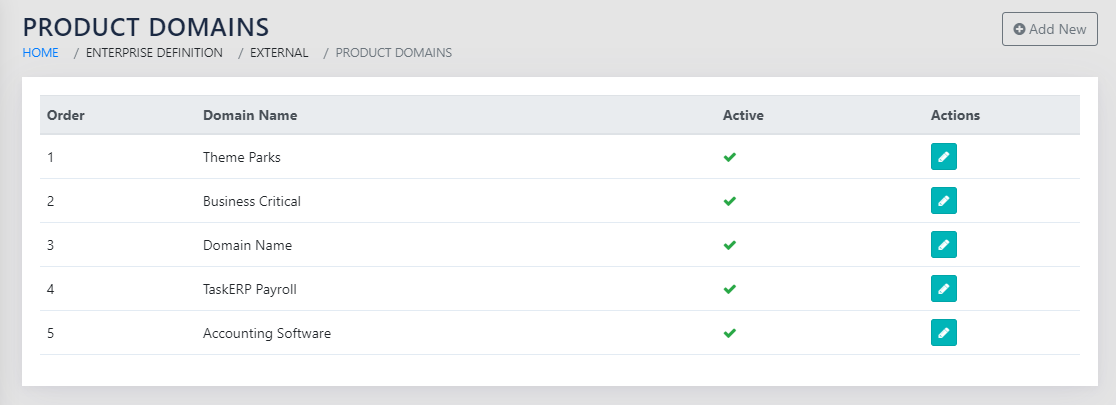Click the Domain Name column header
The image size is (1116, 405).
tap(250, 115)
